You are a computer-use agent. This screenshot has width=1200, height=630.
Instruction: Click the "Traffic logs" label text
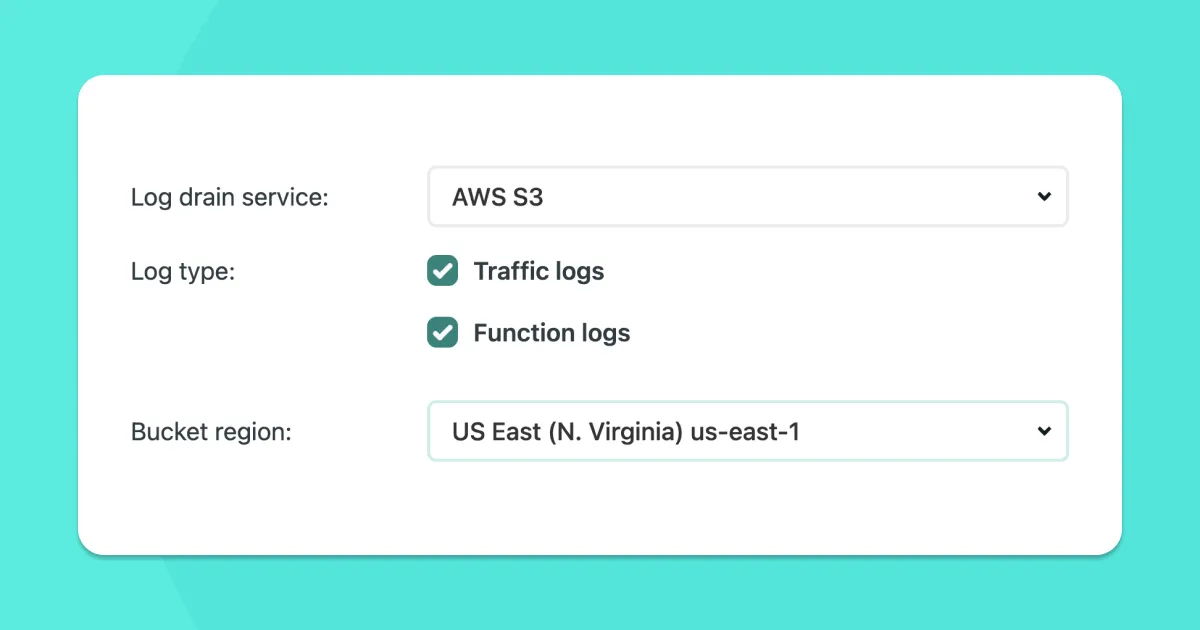tap(538, 271)
